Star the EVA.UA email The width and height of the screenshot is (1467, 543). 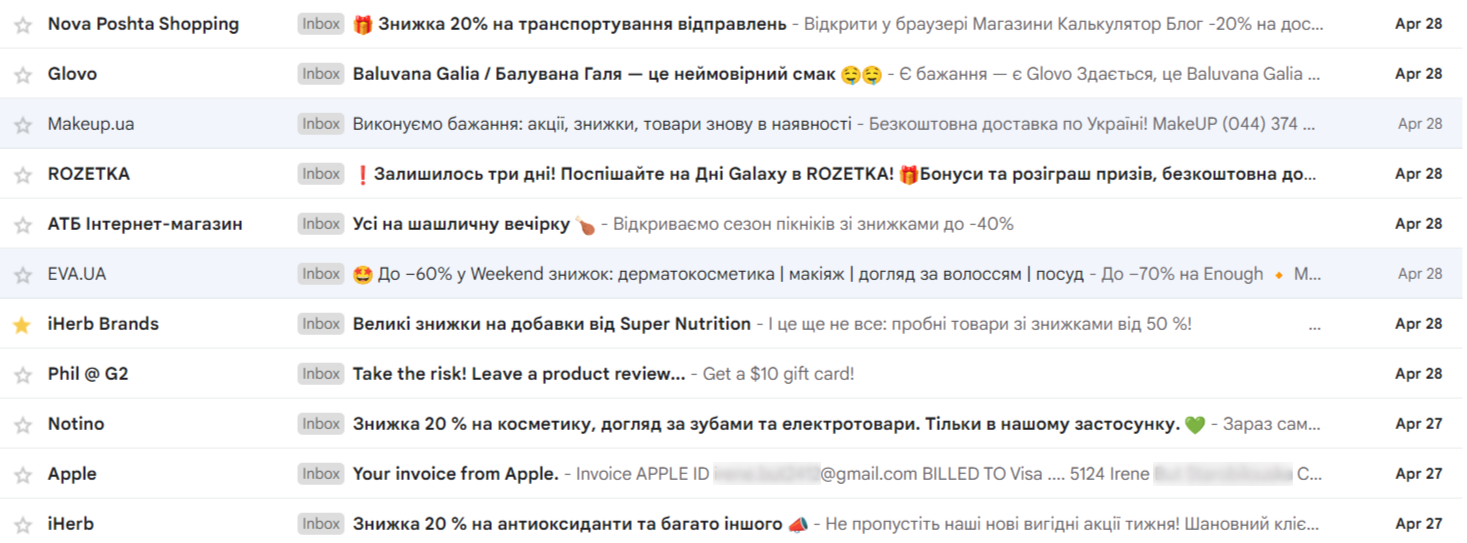[22, 275]
